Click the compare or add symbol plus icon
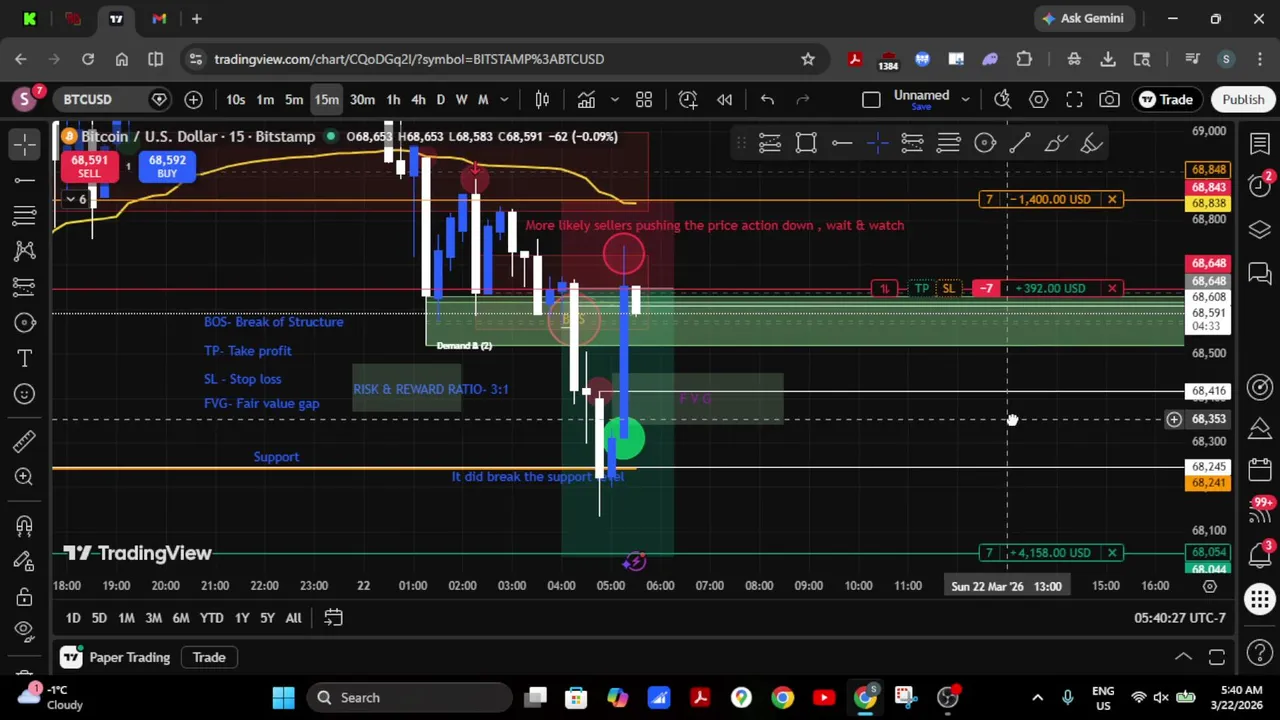 click(193, 99)
